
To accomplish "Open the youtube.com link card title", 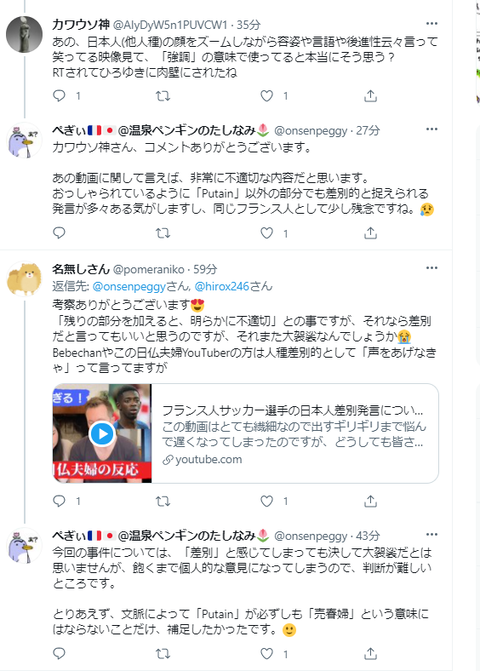I will (x=293, y=411).
